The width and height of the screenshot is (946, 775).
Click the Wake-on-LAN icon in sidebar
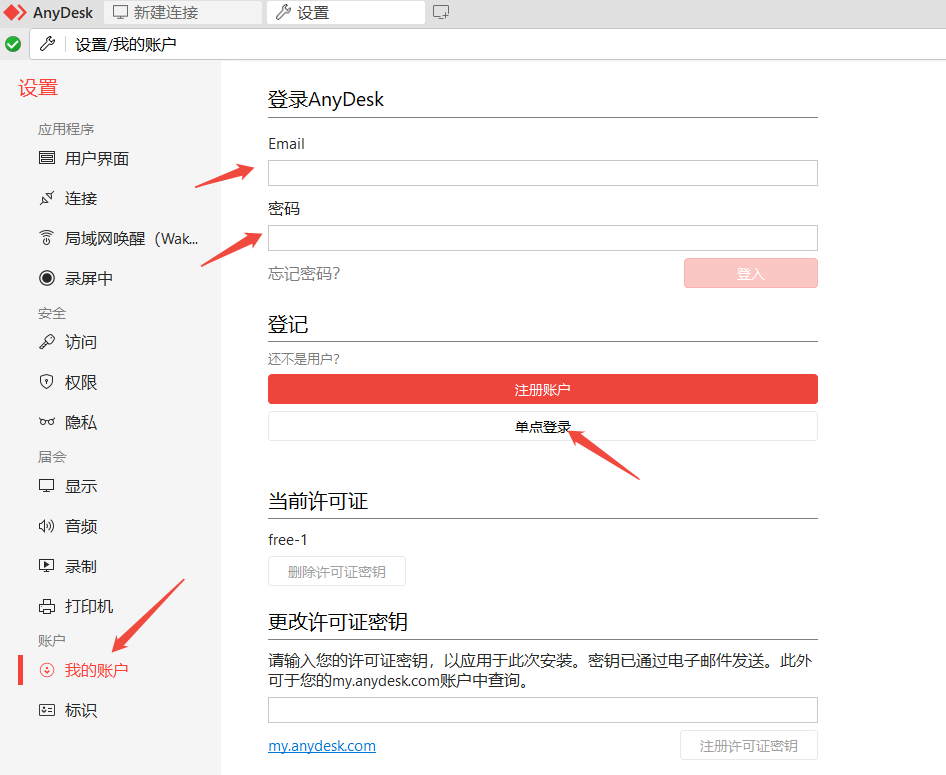coord(47,238)
